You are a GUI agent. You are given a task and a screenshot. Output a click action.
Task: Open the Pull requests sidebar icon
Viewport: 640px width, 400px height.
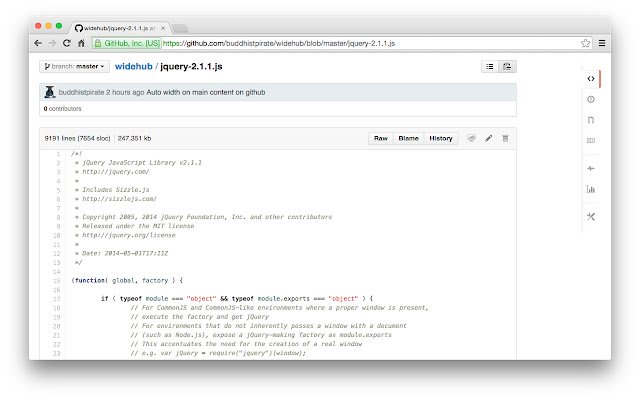point(591,120)
